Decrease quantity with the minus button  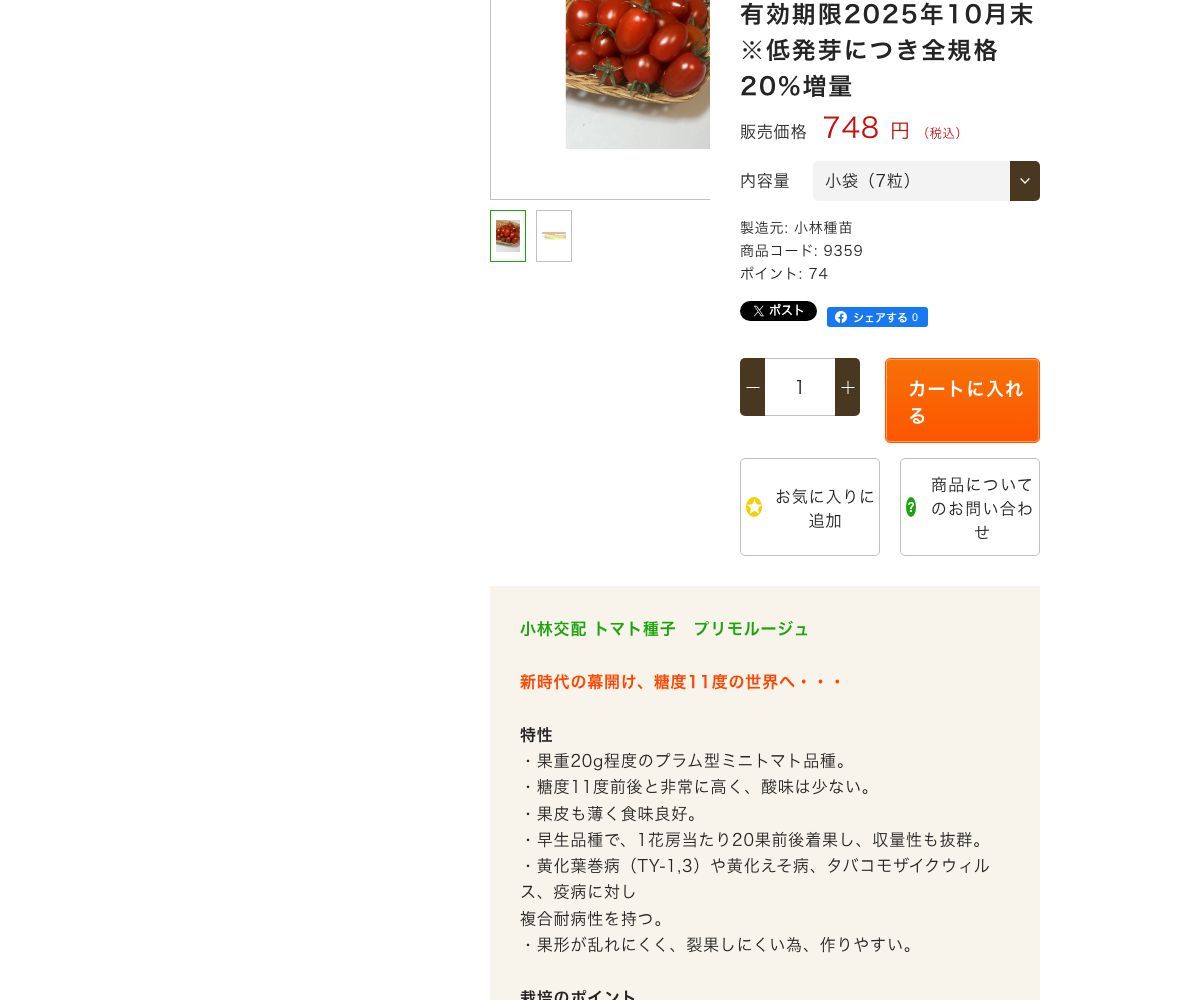pos(753,387)
